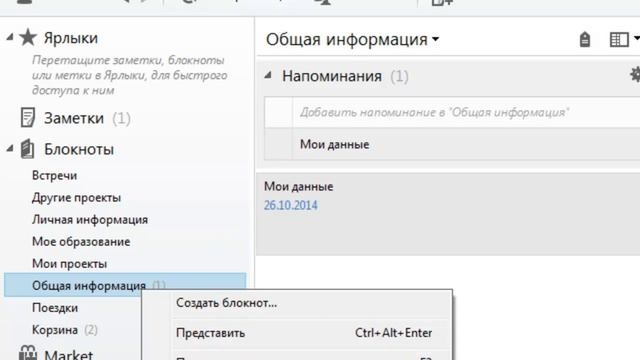Open the Мое образование notebook

pyautogui.click(x=81, y=242)
